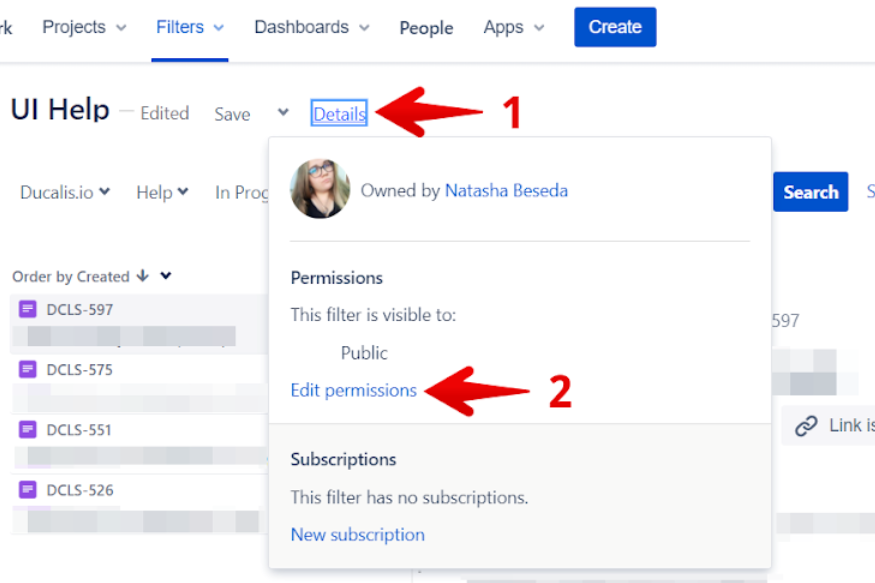875x583 pixels.
Task: Click the issue type icon on DCLS-526
Action: [x=26, y=490]
